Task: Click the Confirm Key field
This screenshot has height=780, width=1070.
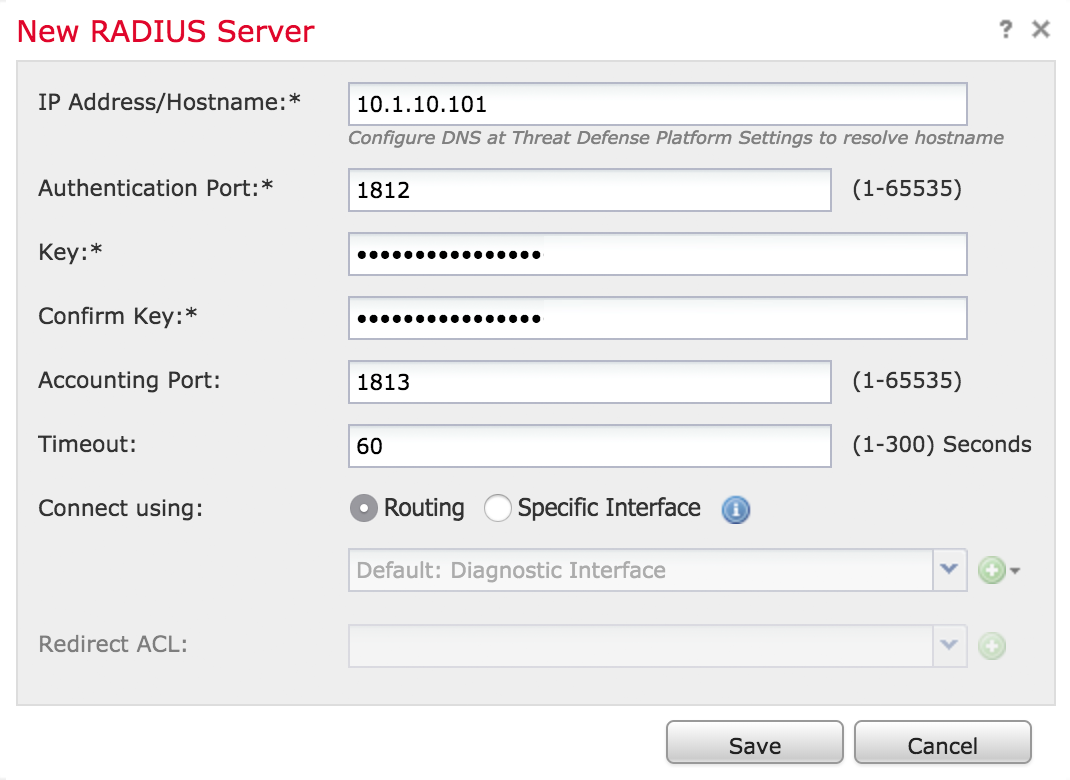Action: point(657,318)
